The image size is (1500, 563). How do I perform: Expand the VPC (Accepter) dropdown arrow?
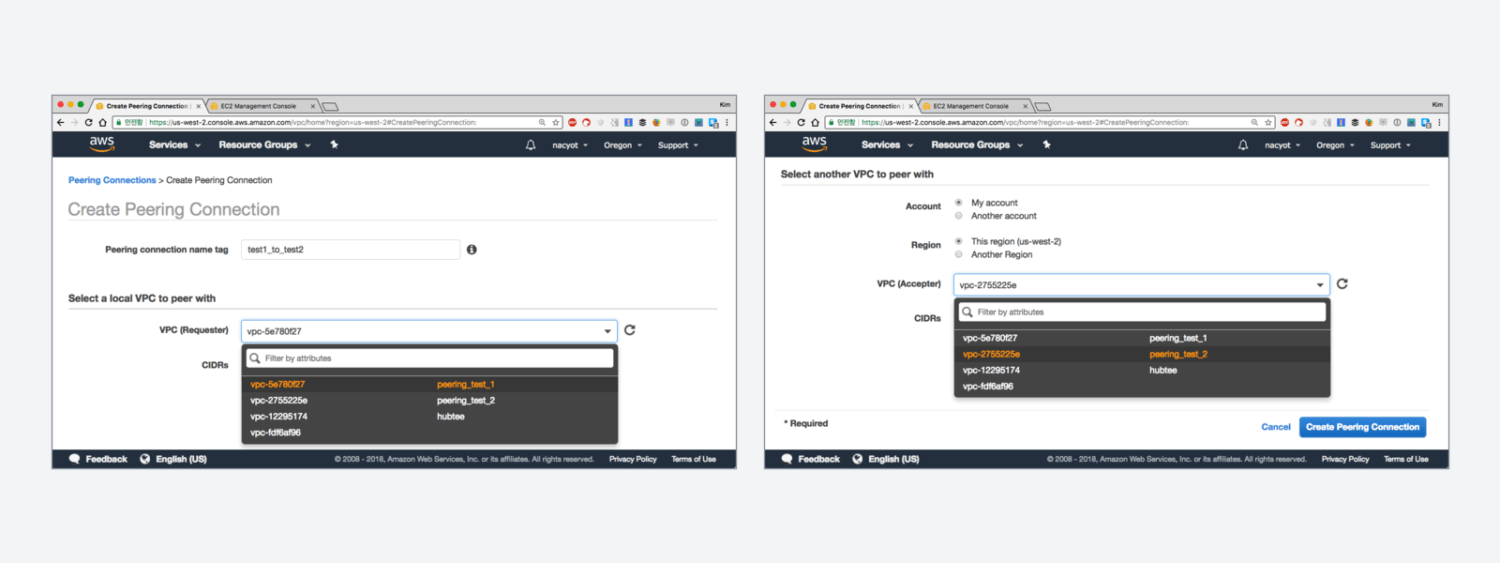1320,285
